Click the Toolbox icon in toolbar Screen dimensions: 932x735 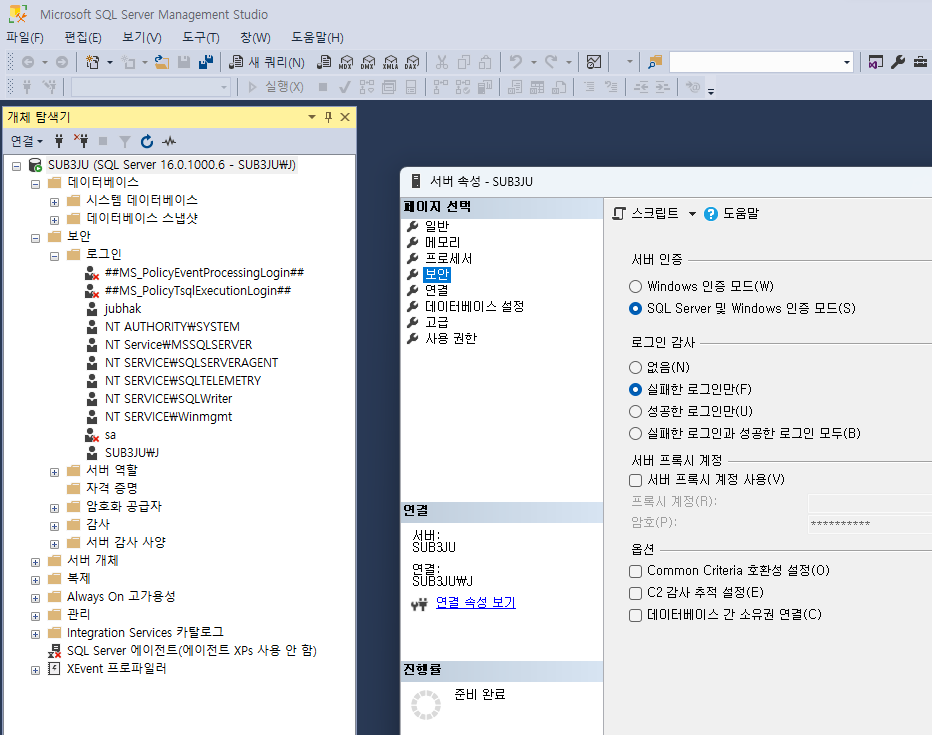(920, 62)
